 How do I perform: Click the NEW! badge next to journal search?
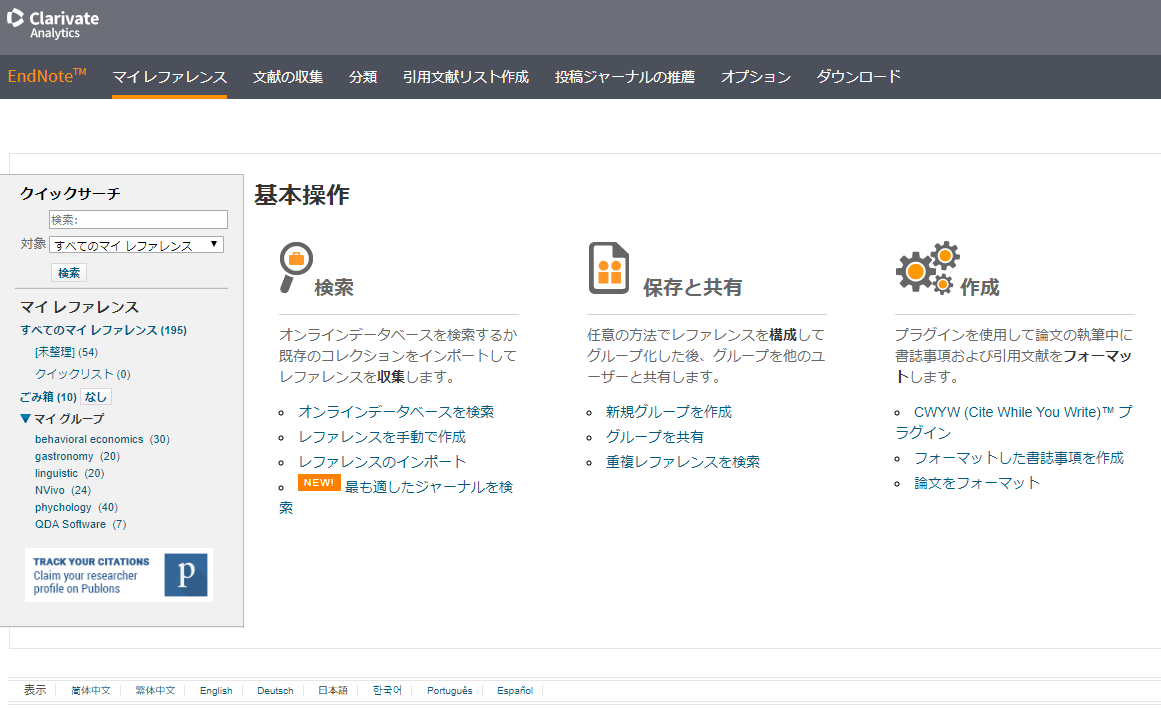pos(319,482)
